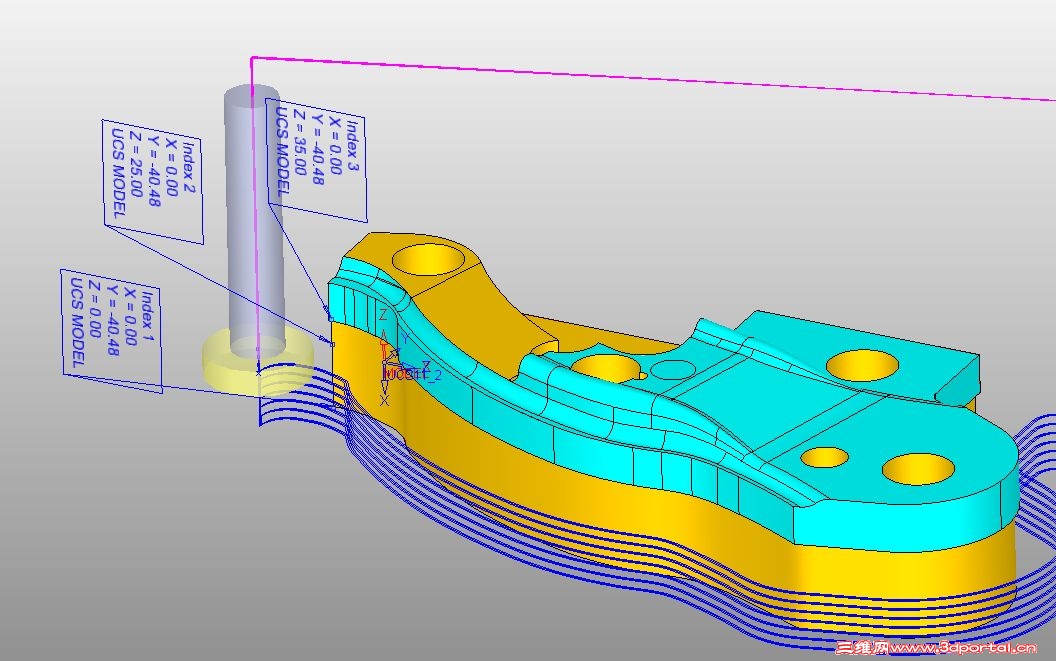Click the Z = 0.00 value in Index 1
This screenshot has width=1056, height=661.
pyautogui.click(x=95, y=309)
